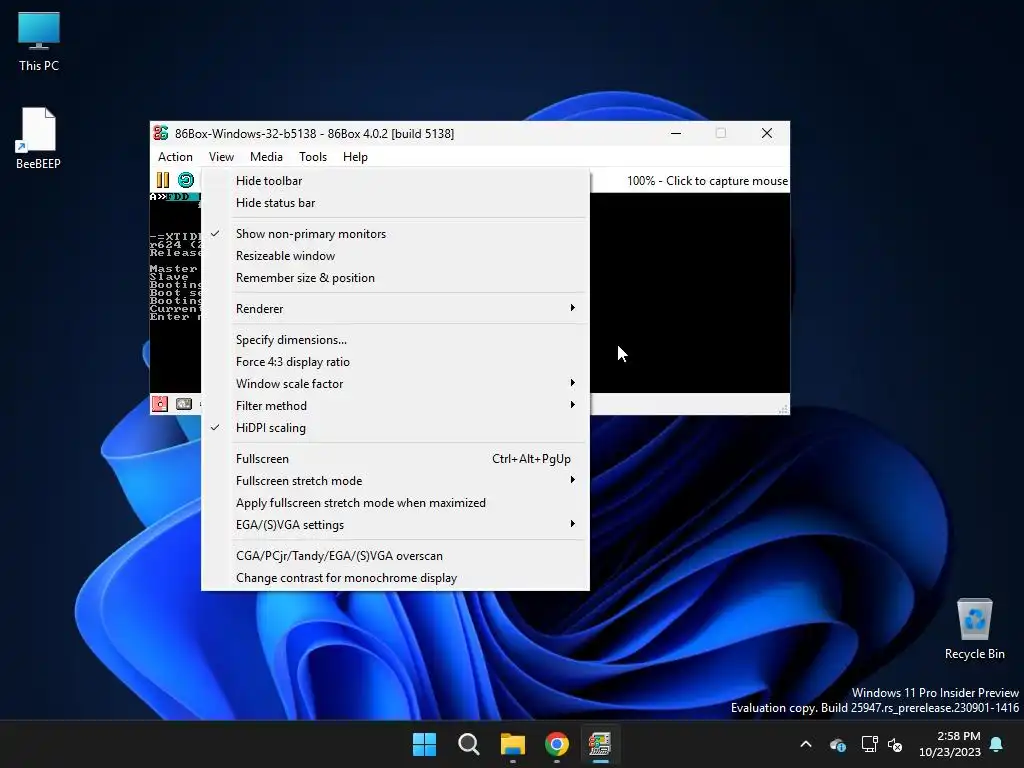The width and height of the screenshot is (1024, 768).
Task: Launch Google Chrome from the taskbar
Action: pos(556,744)
